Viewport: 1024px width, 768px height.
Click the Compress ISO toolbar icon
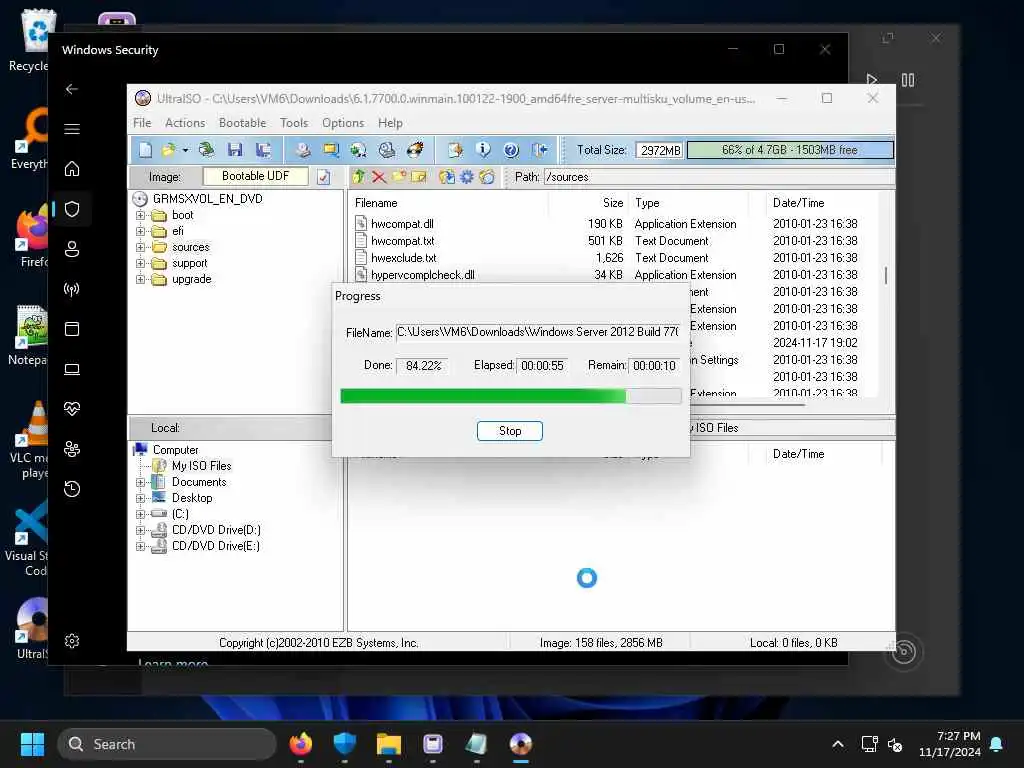click(x=359, y=150)
